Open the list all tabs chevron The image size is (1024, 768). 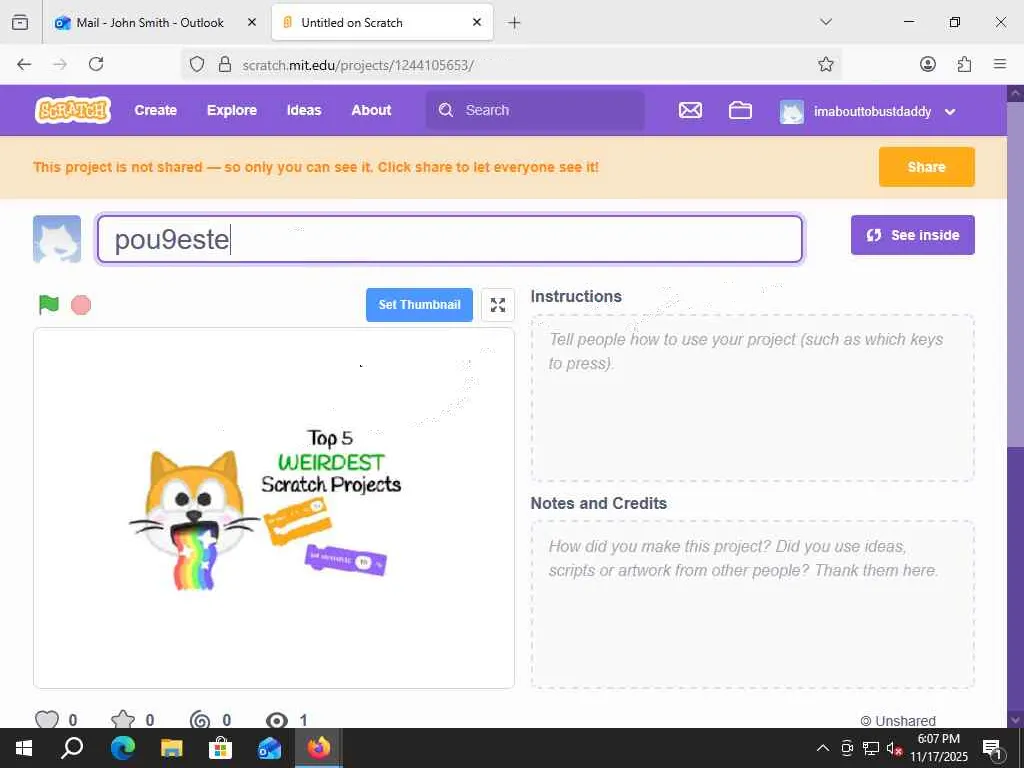click(x=825, y=22)
